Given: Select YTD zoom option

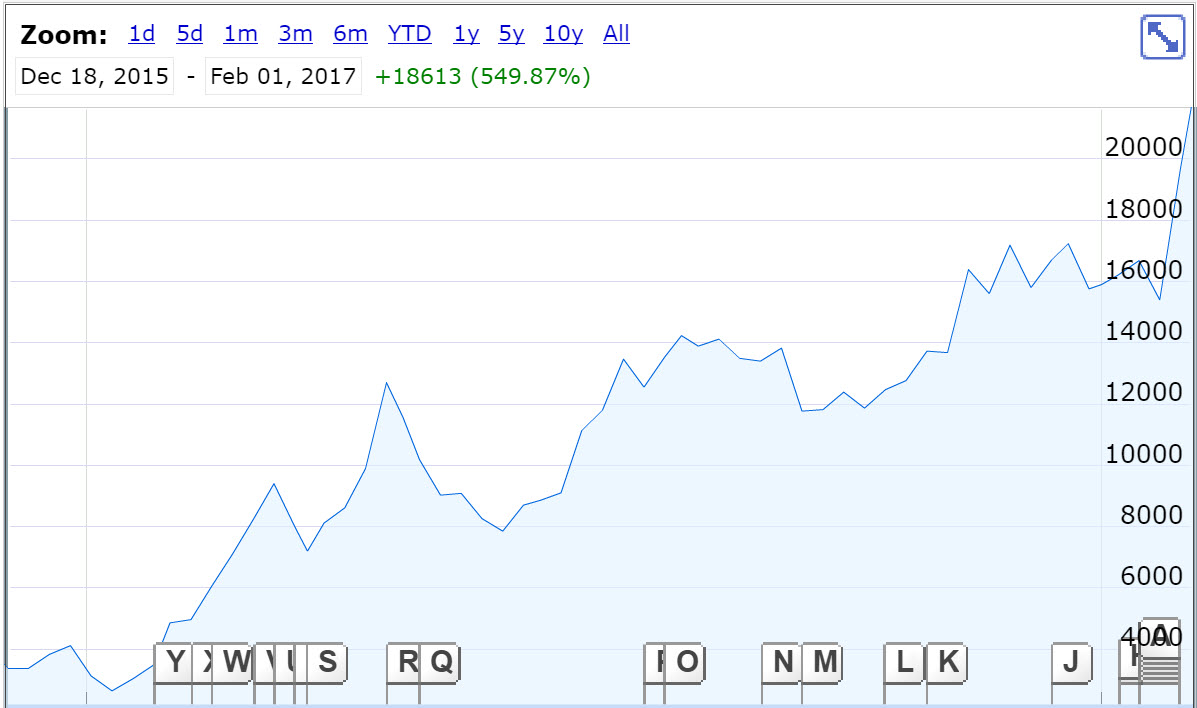Looking at the screenshot, I should 410,34.
